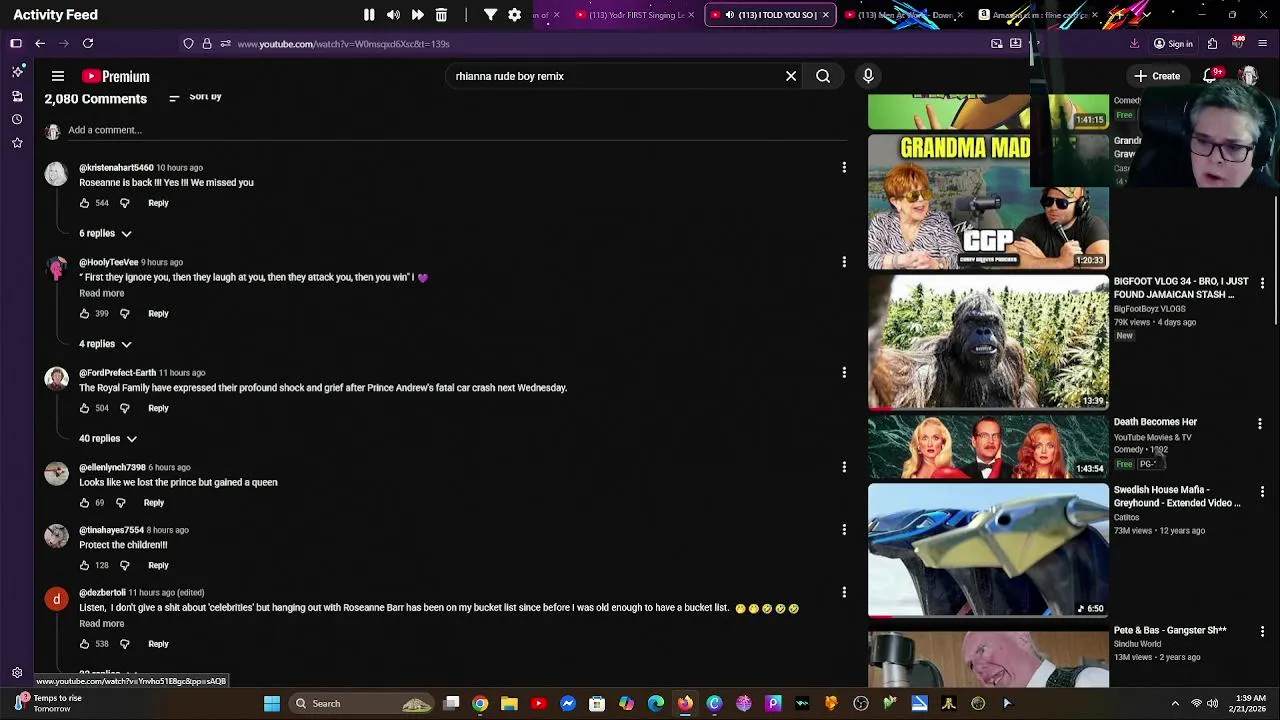Open the Sort by comments menu

tap(195, 97)
